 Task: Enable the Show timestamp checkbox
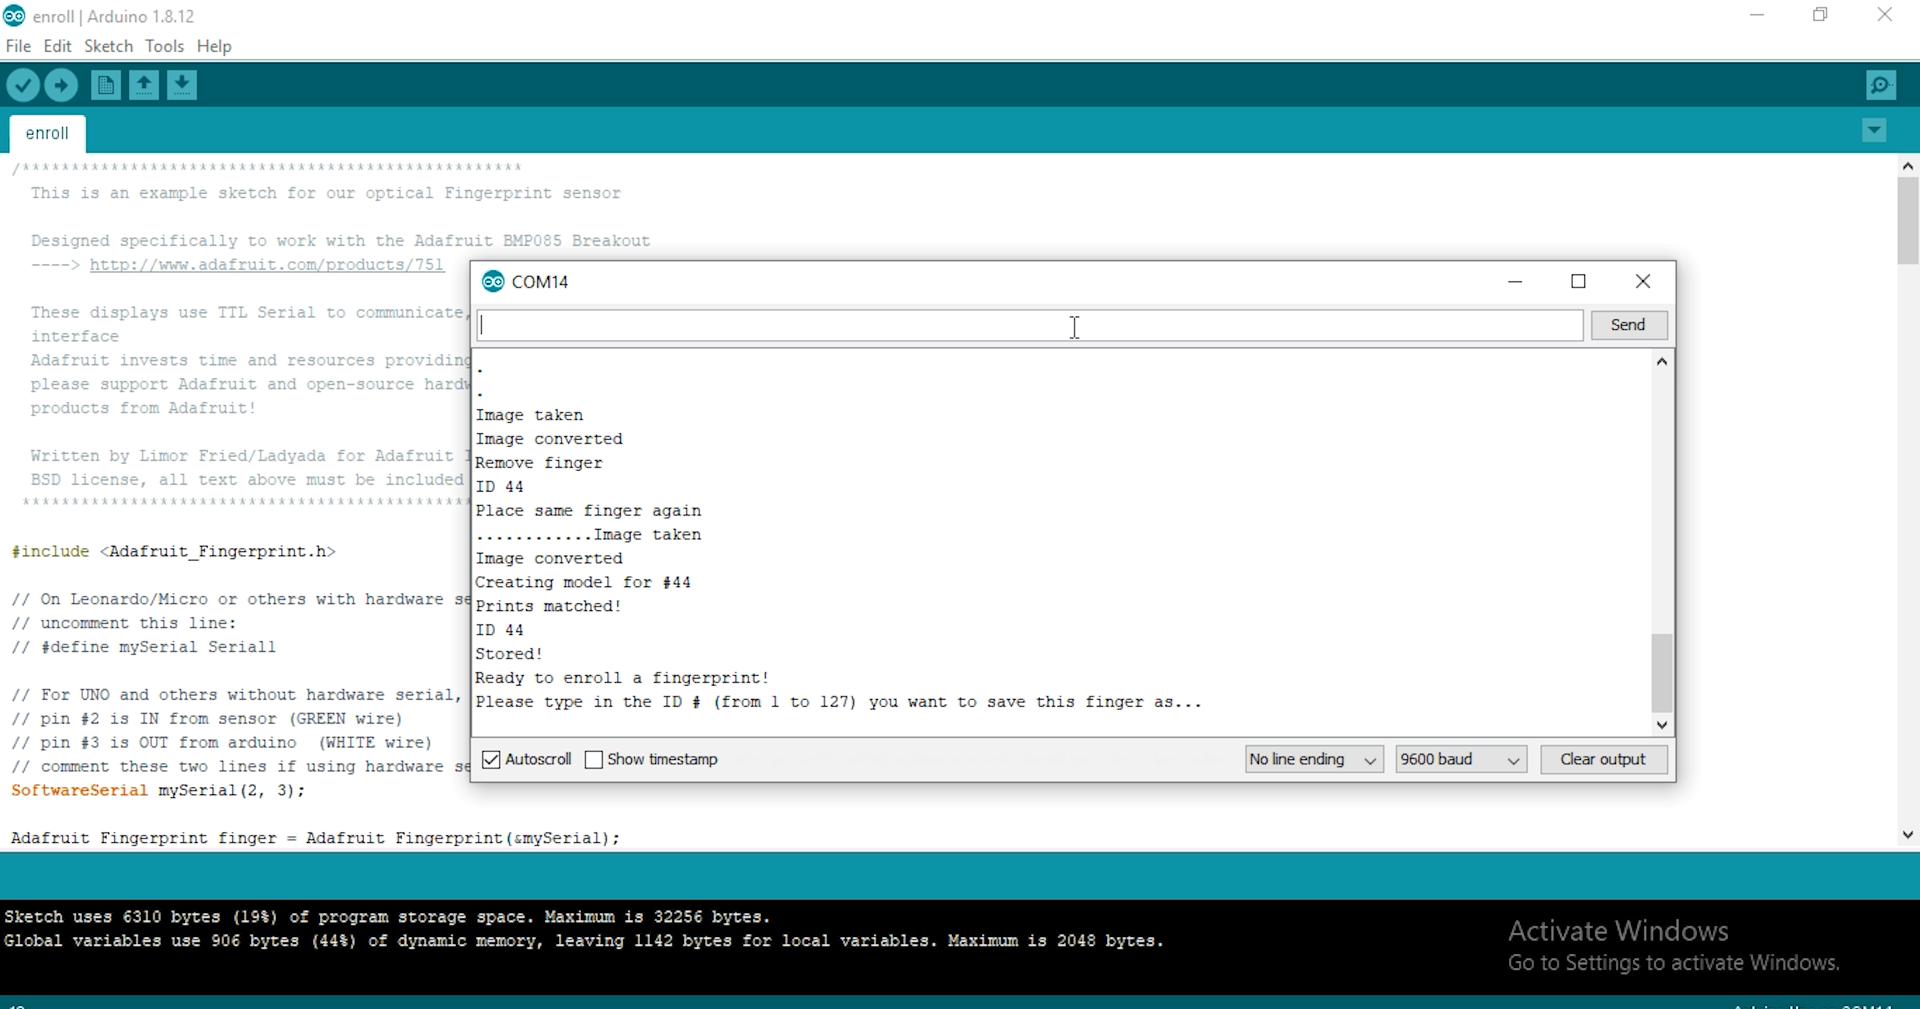coord(595,760)
